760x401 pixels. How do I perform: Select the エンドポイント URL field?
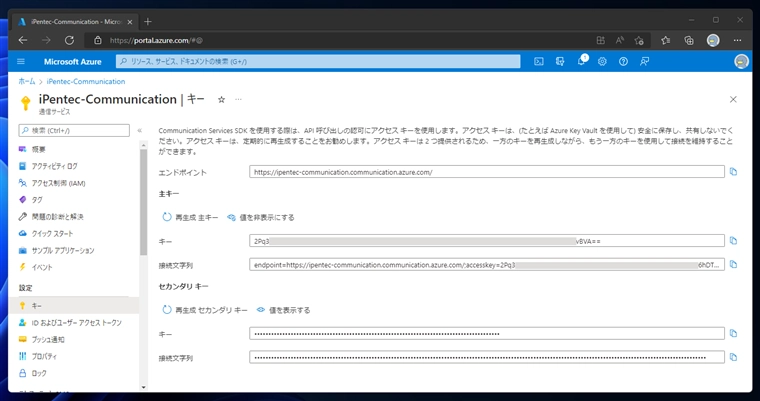(x=487, y=172)
